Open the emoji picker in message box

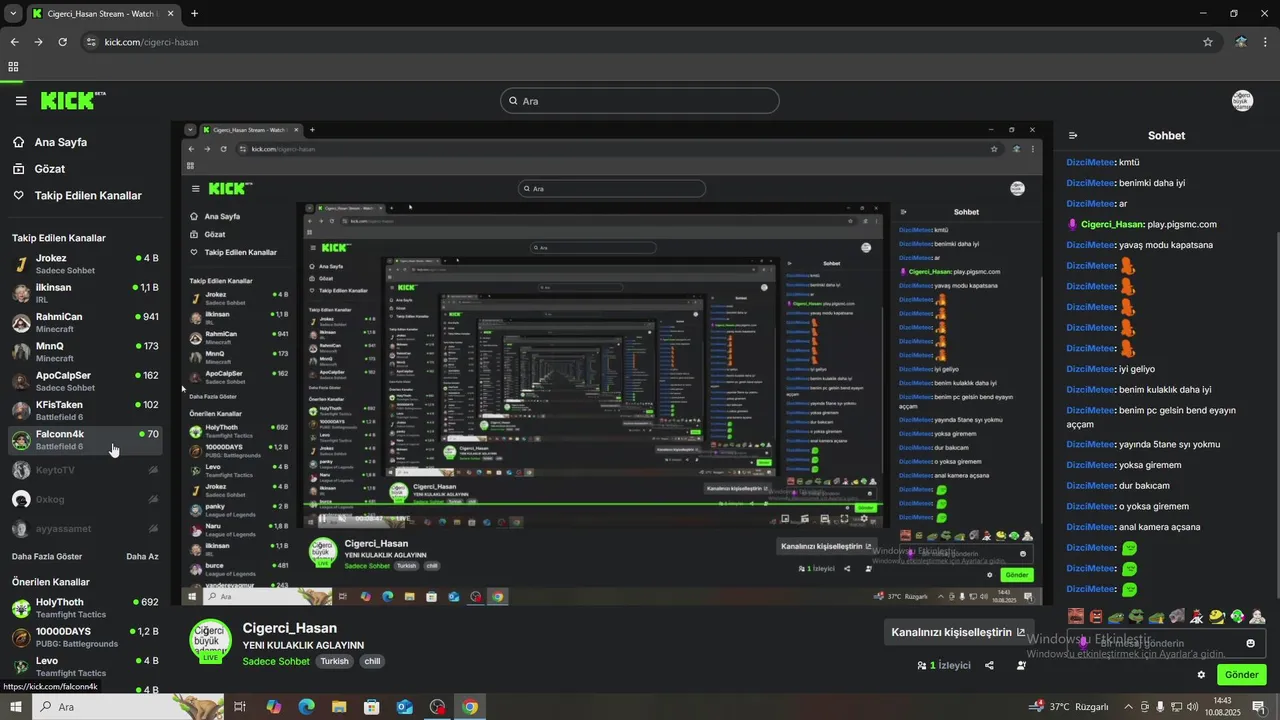coord(1250,643)
